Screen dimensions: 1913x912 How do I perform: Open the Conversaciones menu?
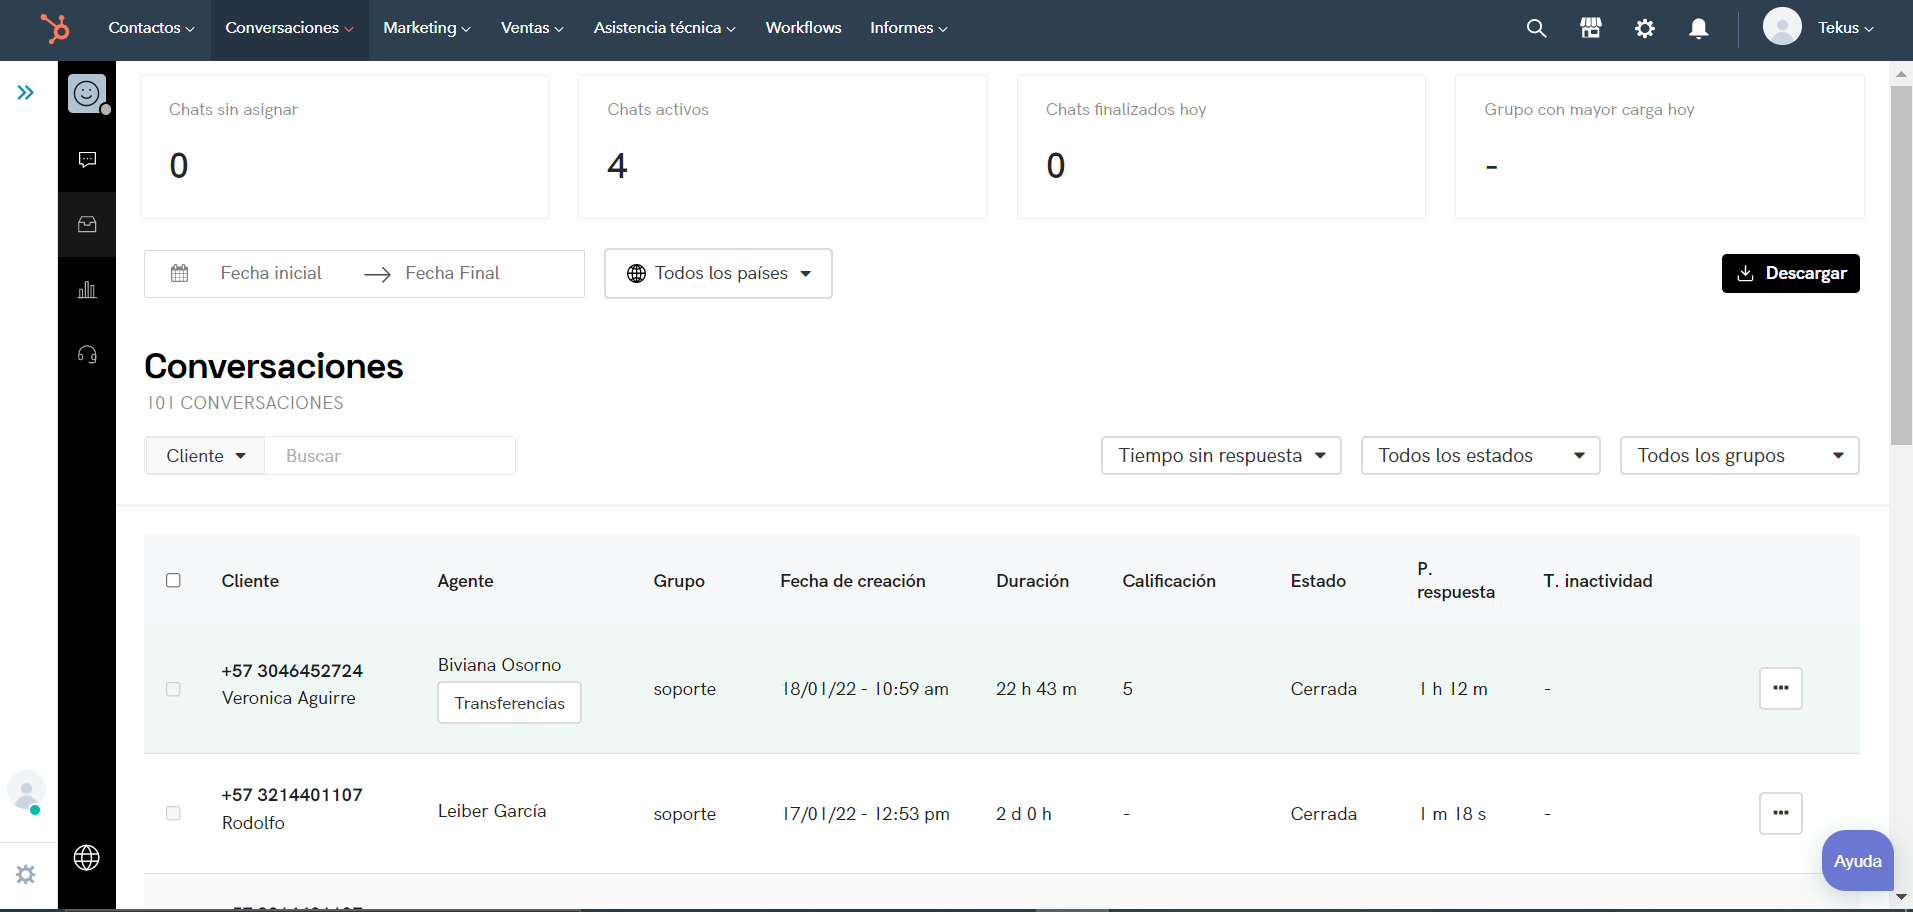pos(289,28)
